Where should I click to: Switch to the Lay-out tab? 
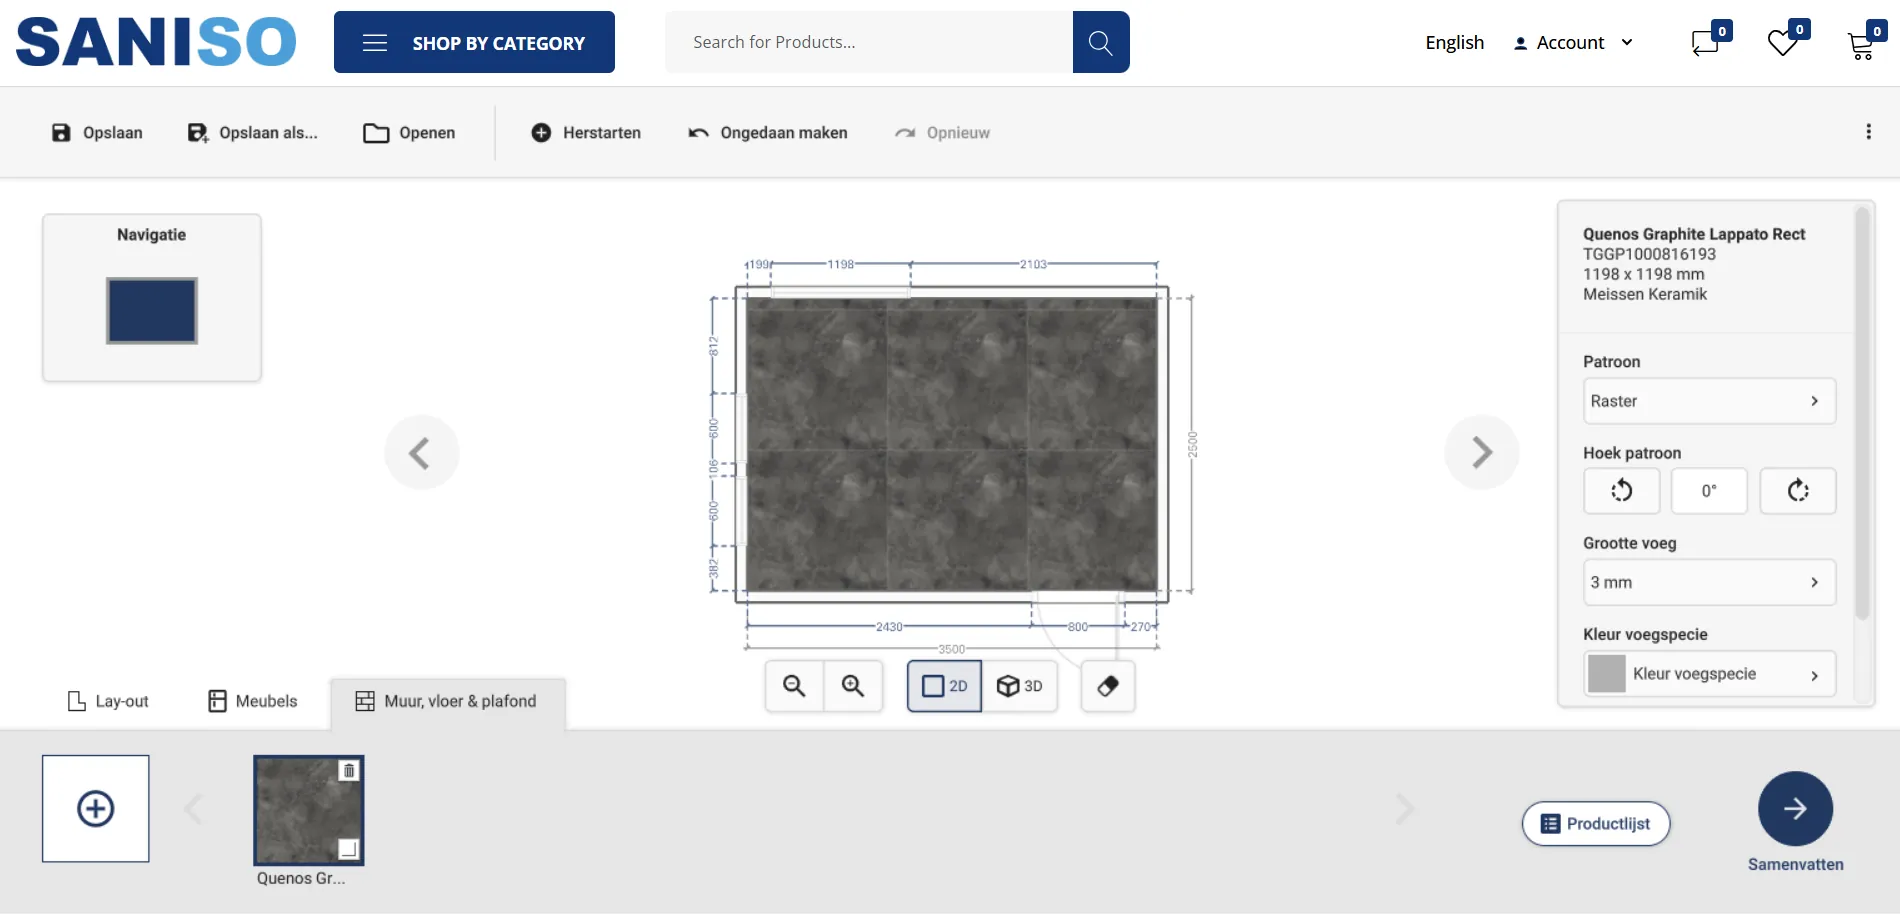[x=108, y=701]
